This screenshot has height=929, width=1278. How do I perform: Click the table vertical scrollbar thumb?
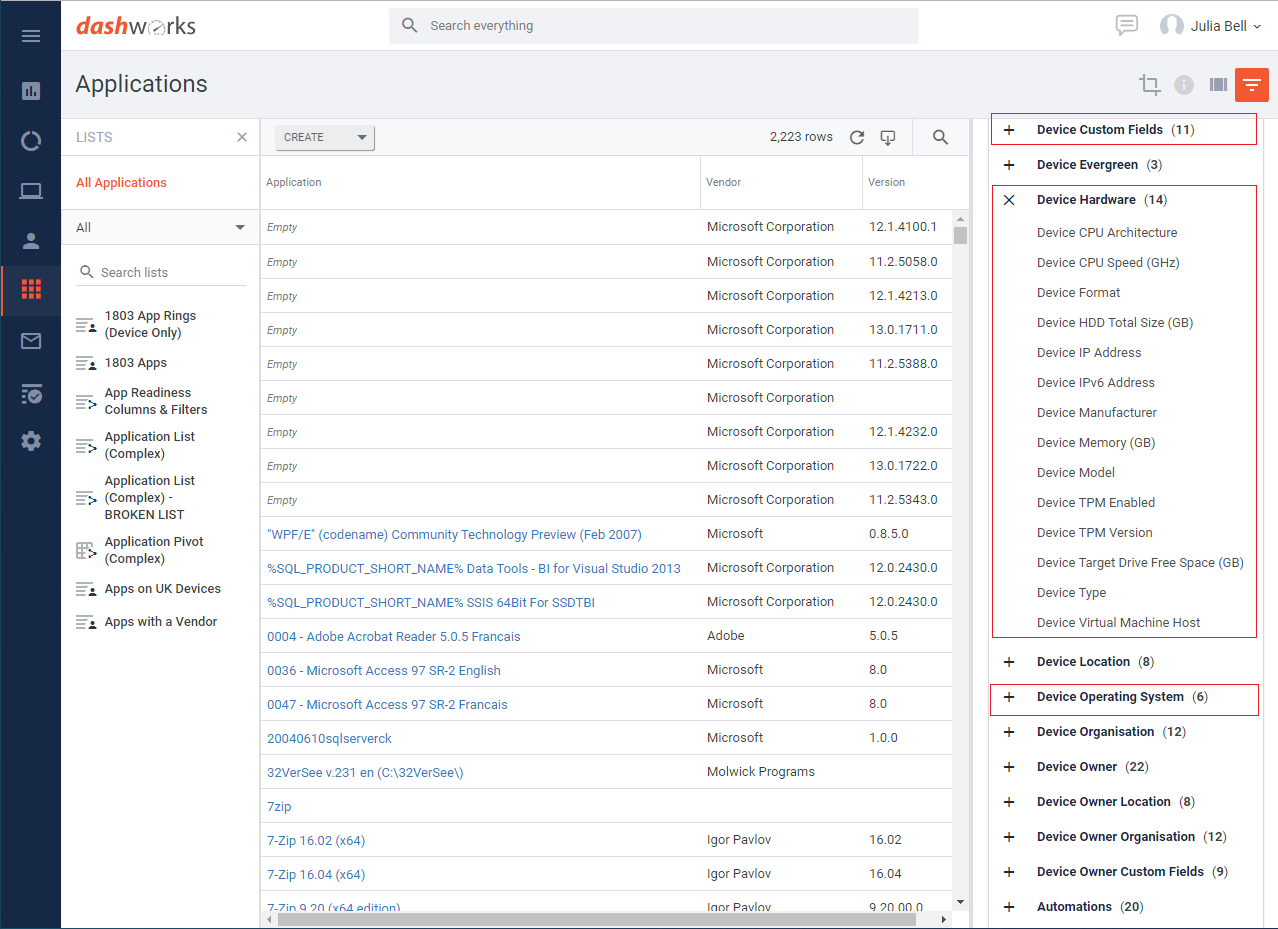coord(961,236)
